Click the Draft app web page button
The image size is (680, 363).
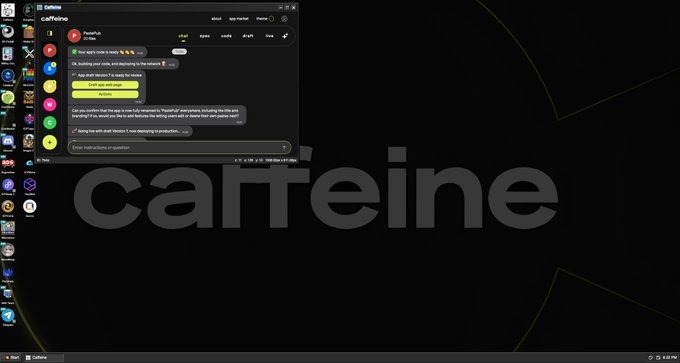coord(105,85)
